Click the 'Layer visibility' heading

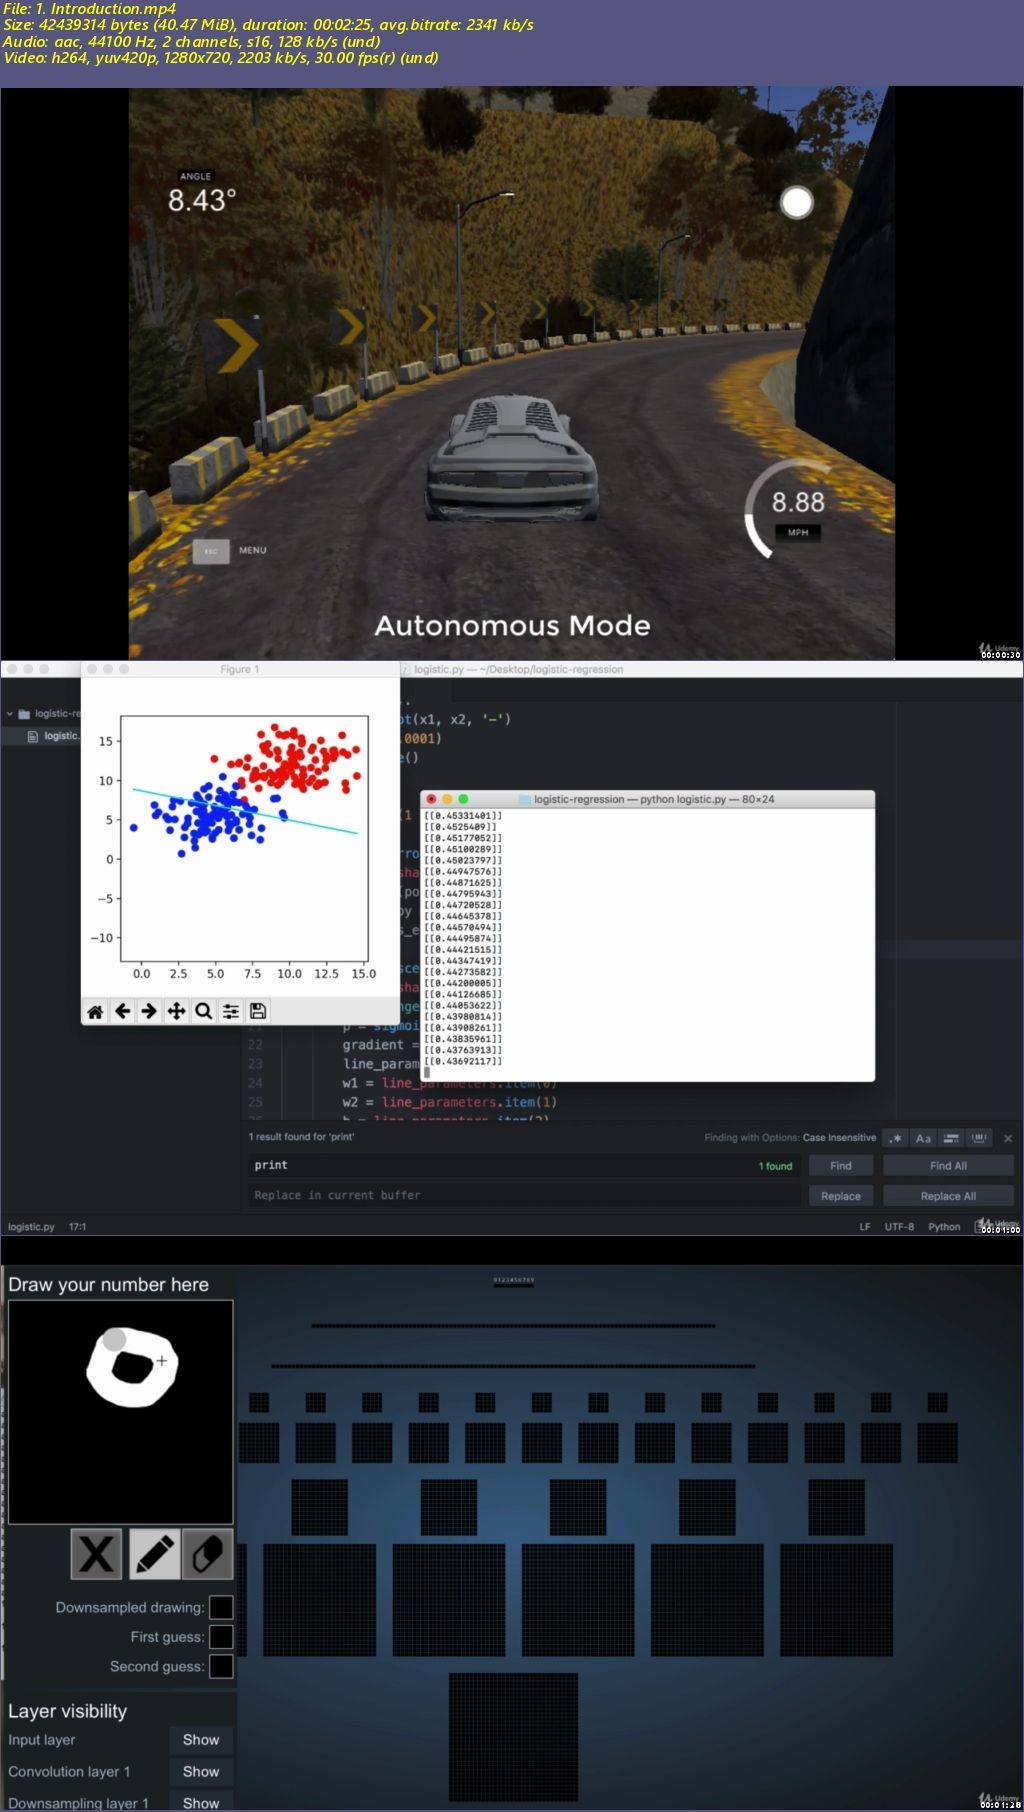coord(68,1711)
